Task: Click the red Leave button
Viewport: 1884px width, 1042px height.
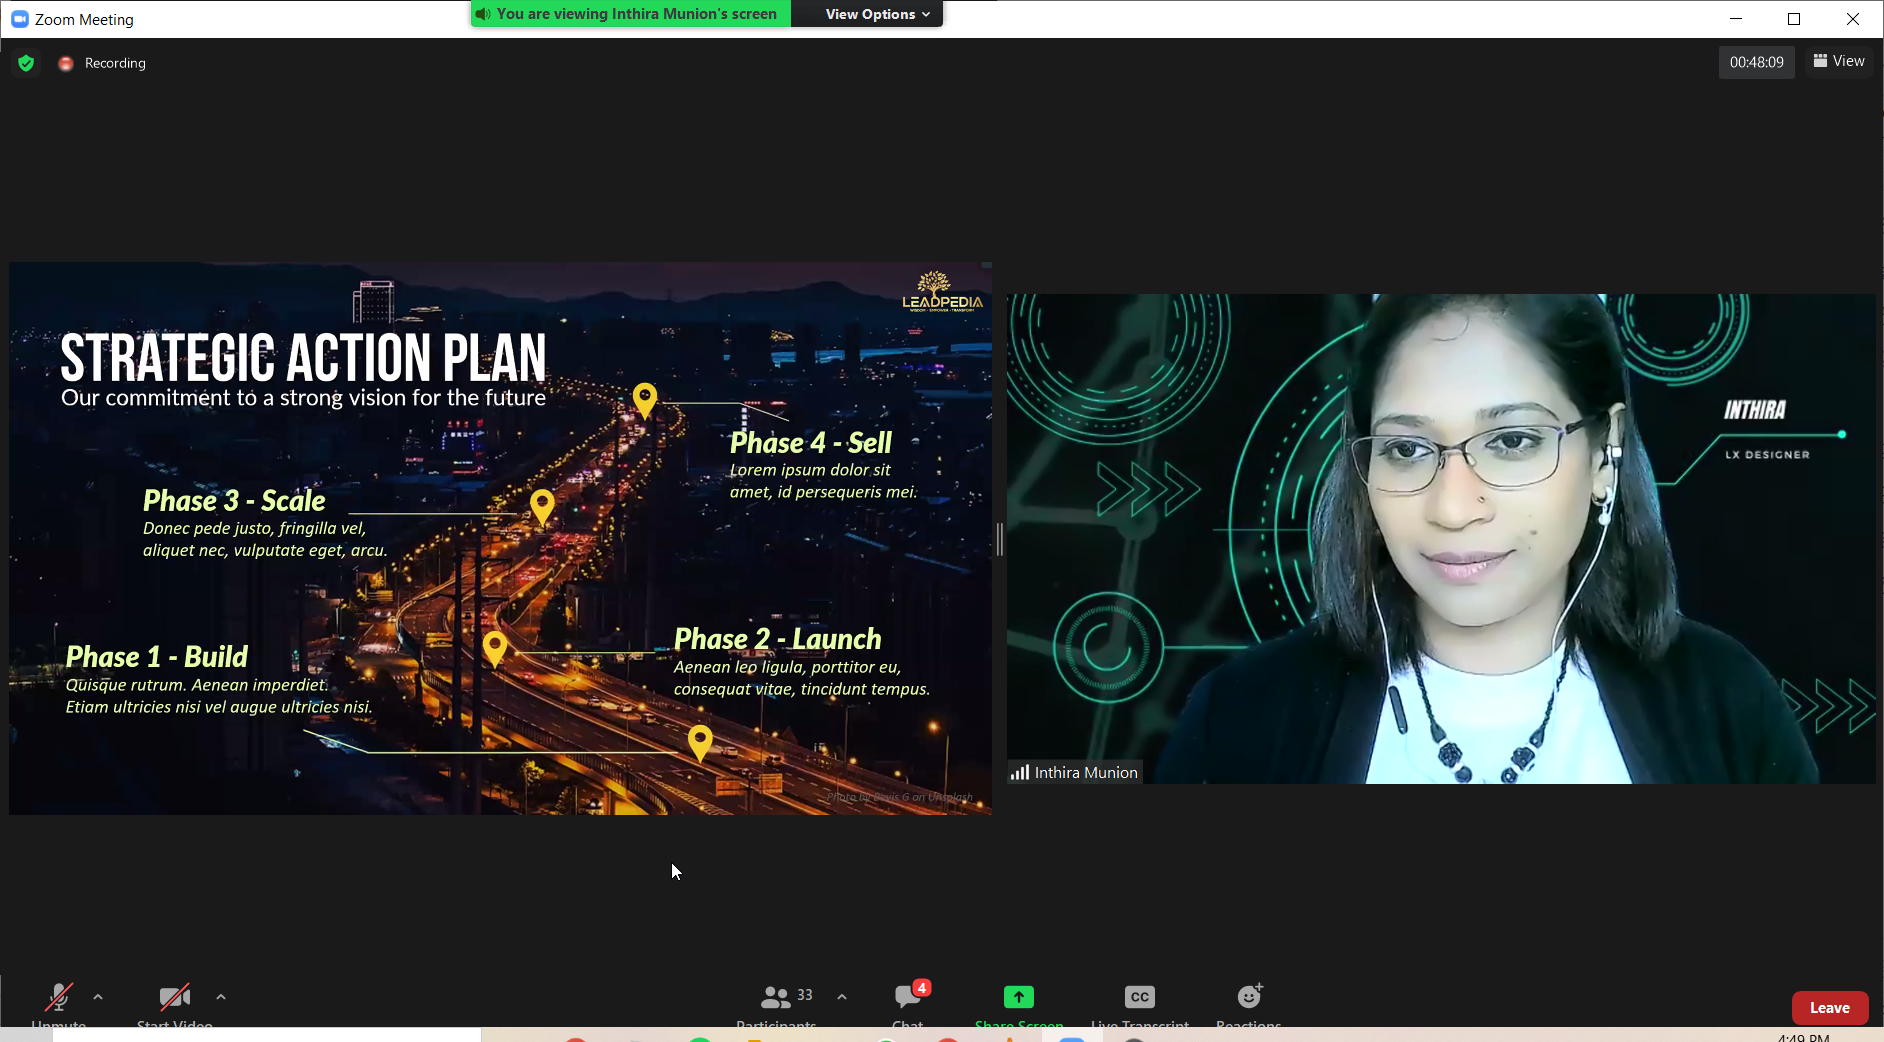Action: pyautogui.click(x=1830, y=1008)
